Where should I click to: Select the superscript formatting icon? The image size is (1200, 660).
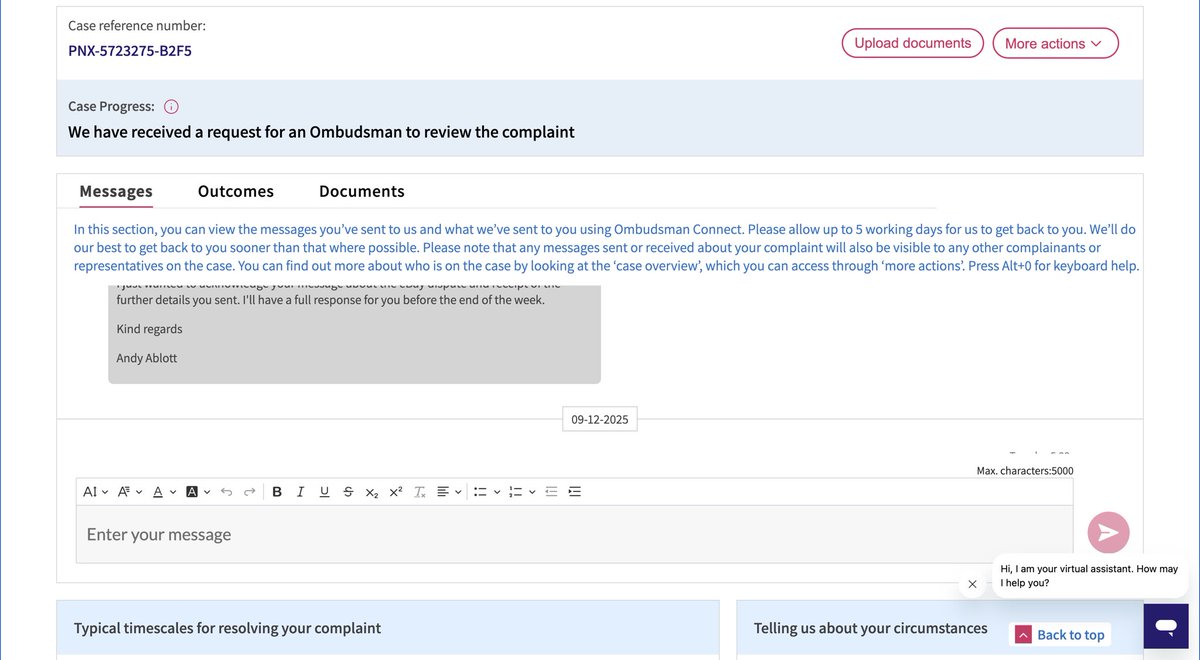(394, 491)
